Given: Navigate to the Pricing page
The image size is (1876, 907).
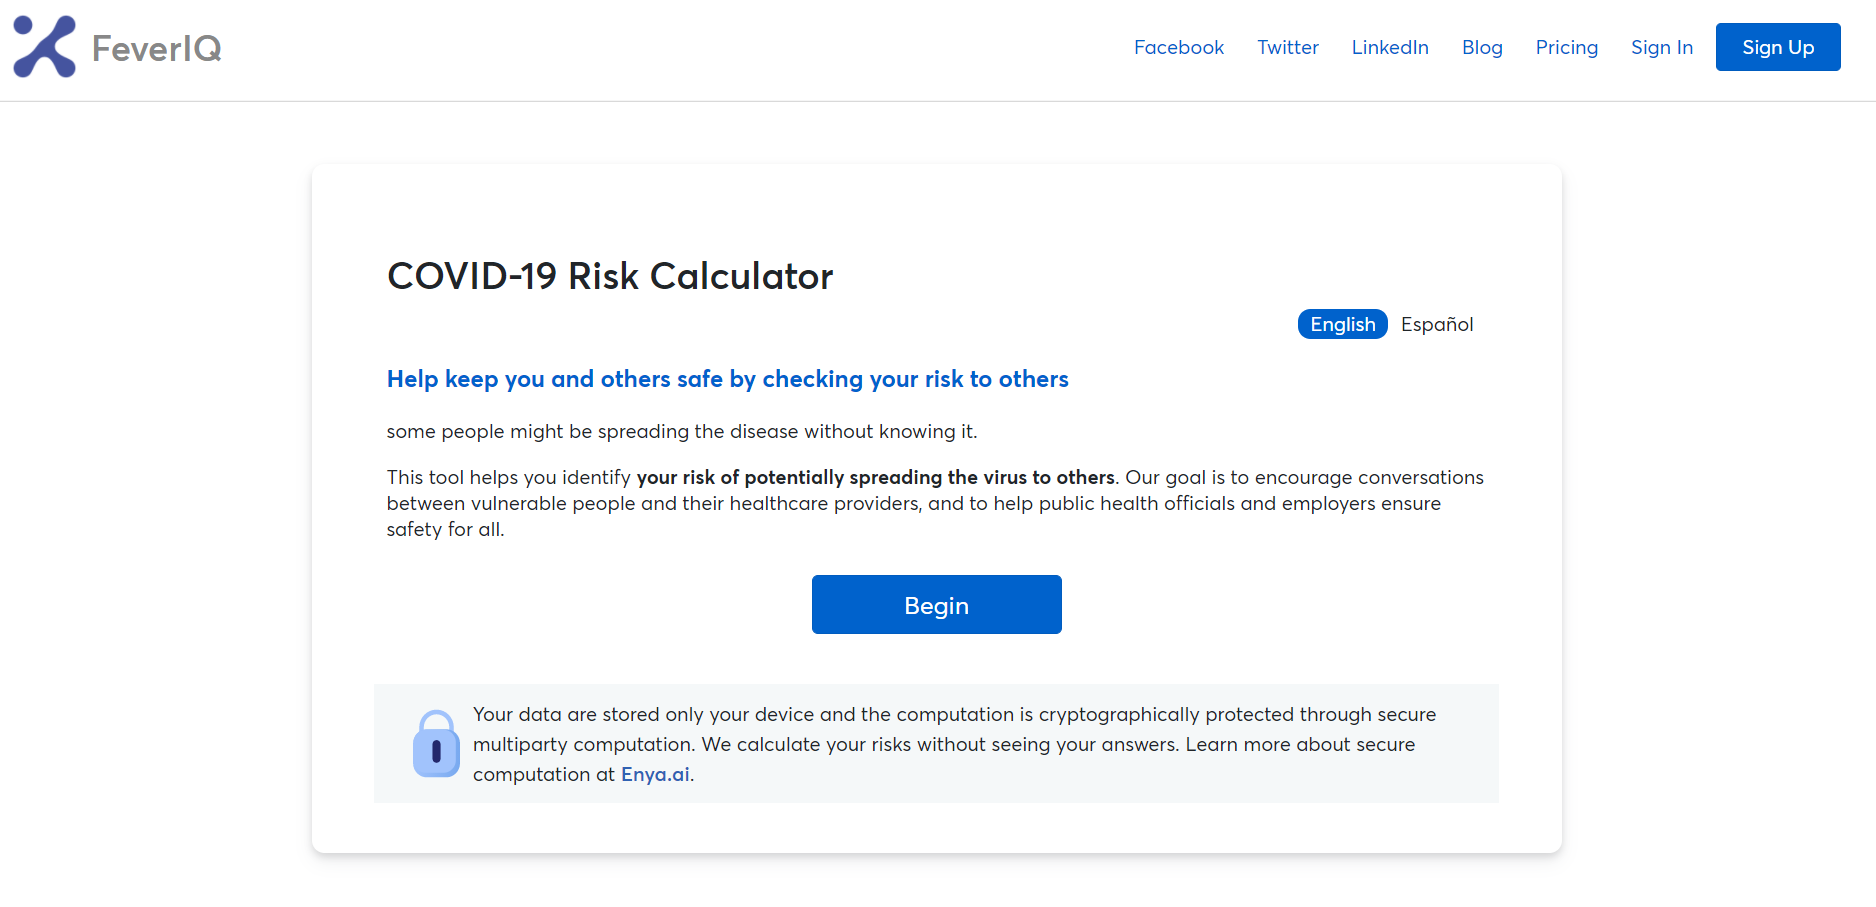Looking at the screenshot, I should (1566, 47).
